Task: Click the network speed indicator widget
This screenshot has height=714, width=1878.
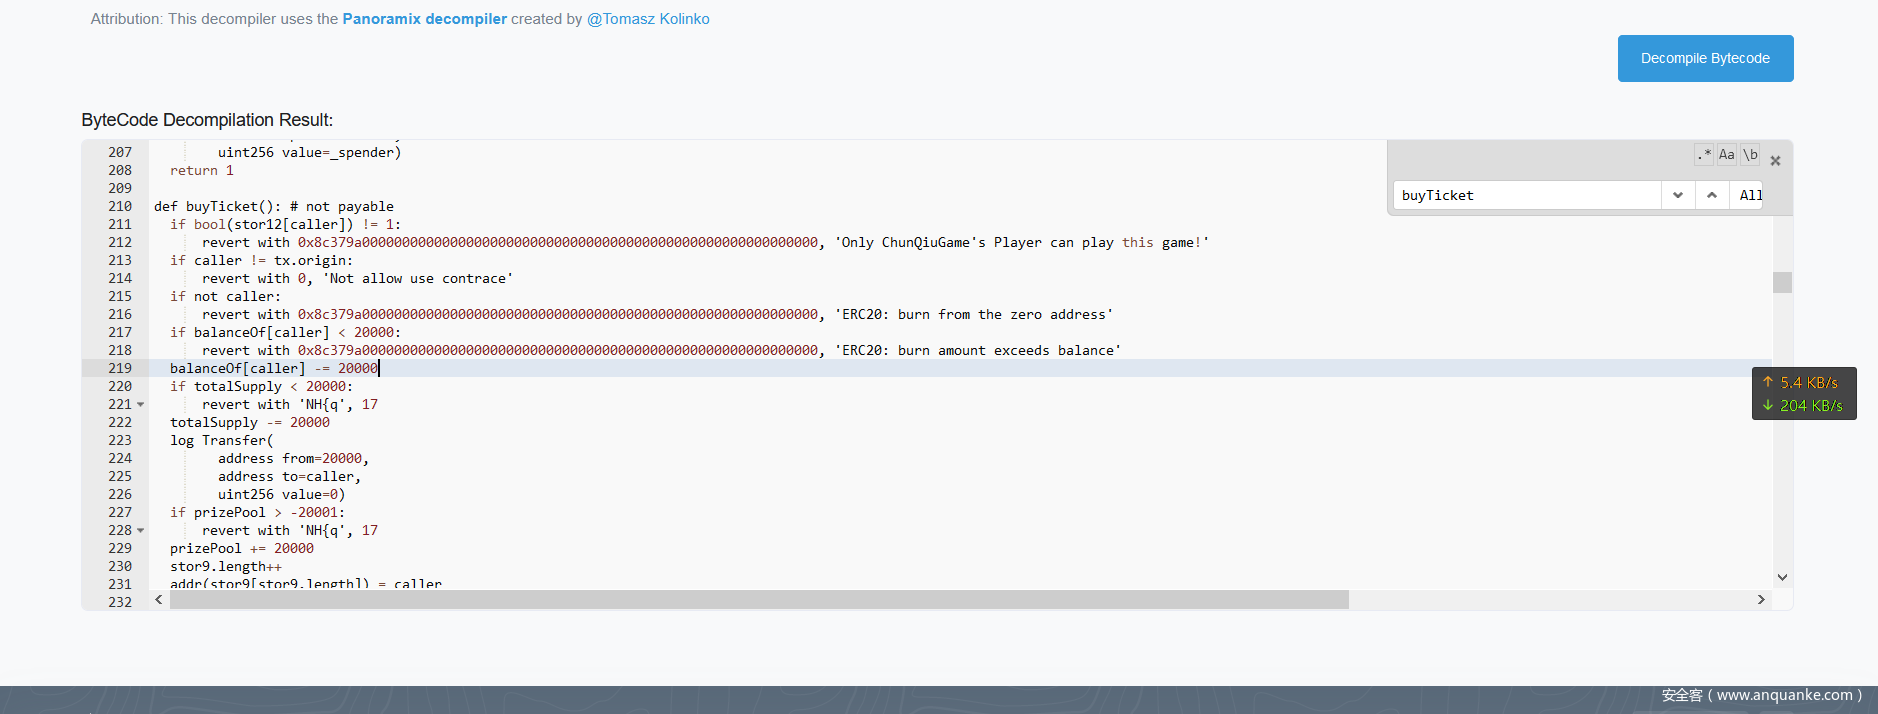Action: 1804,394
